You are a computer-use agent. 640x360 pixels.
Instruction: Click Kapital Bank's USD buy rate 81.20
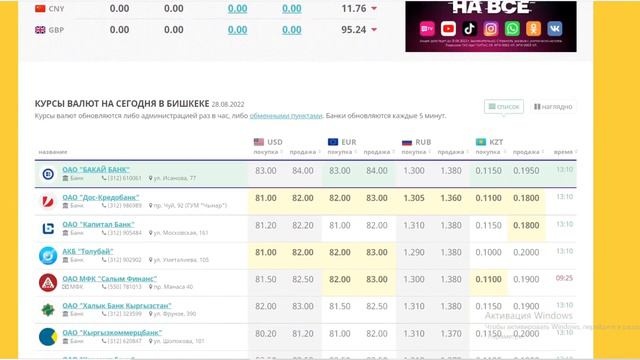coord(266,225)
